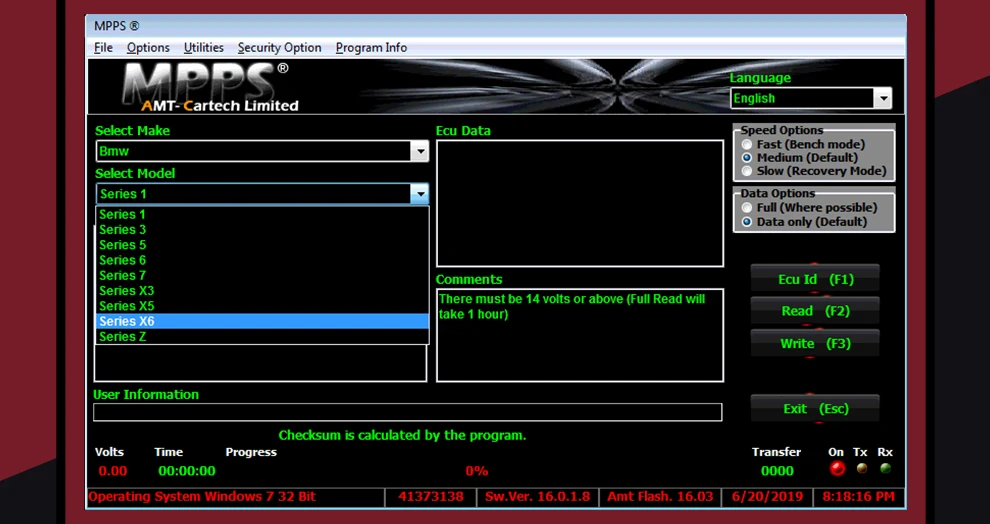990x524 pixels.
Task: Open the Security Option menu
Action: pyautogui.click(x=279, y=47)
